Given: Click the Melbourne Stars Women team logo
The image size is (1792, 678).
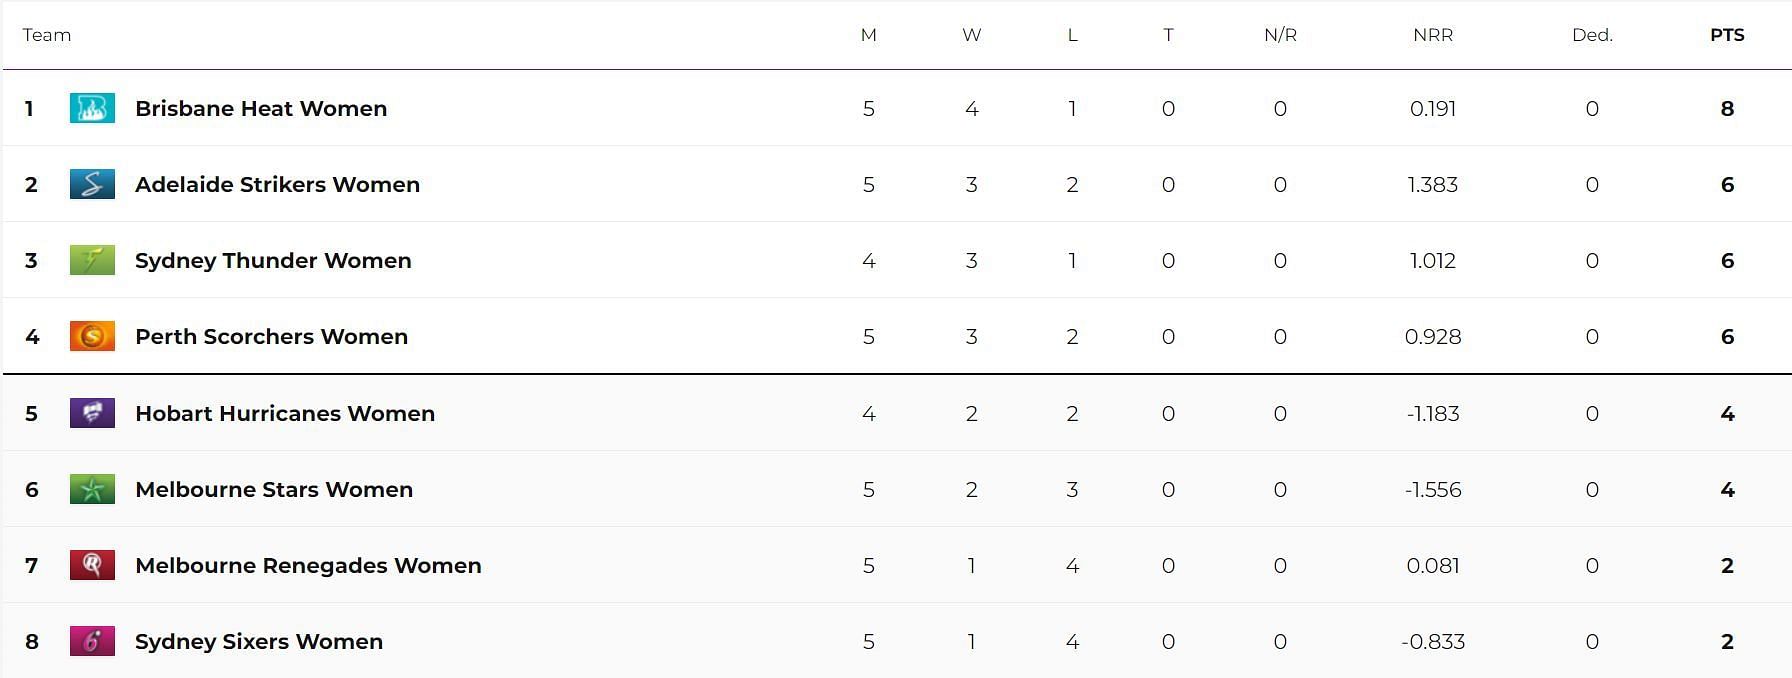Looking at the screenshot, I should click(x=92, y=489).
